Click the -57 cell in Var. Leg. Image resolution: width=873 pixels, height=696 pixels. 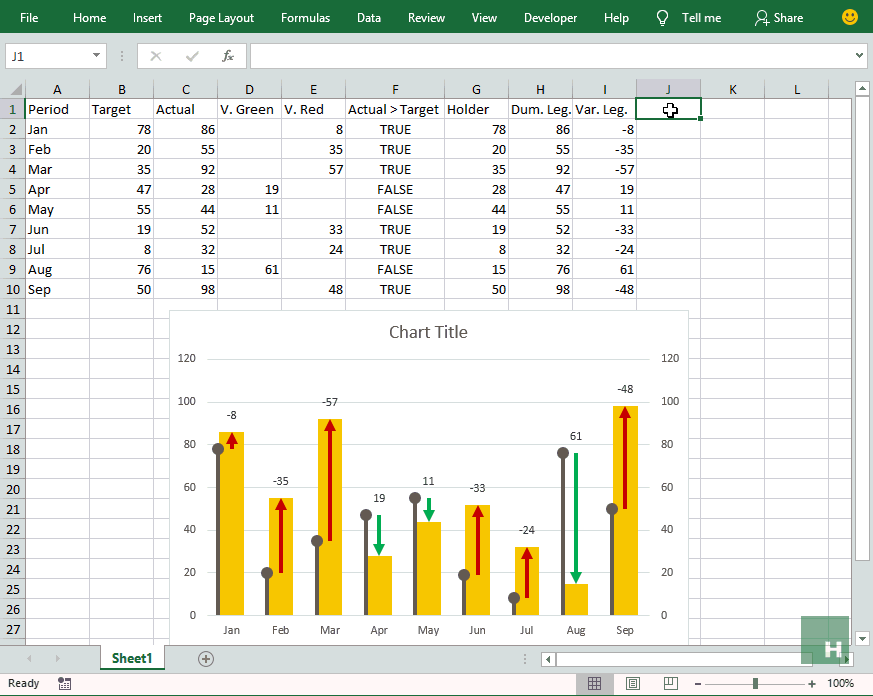604,169
